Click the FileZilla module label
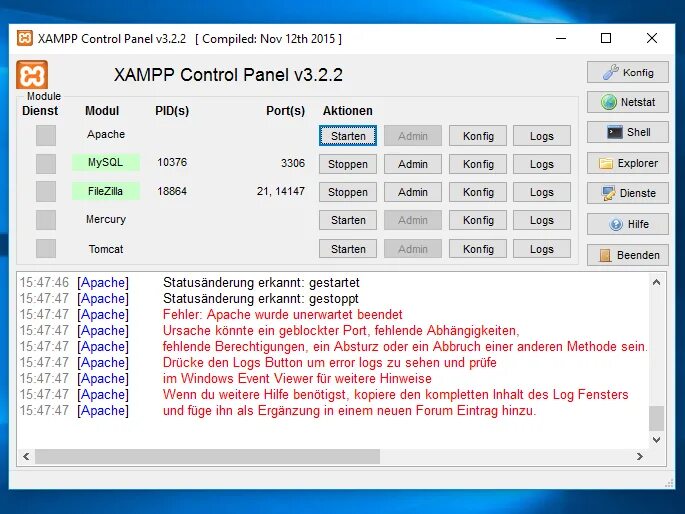This screenshot has height=514, width=685. click(x=106, y=191)
